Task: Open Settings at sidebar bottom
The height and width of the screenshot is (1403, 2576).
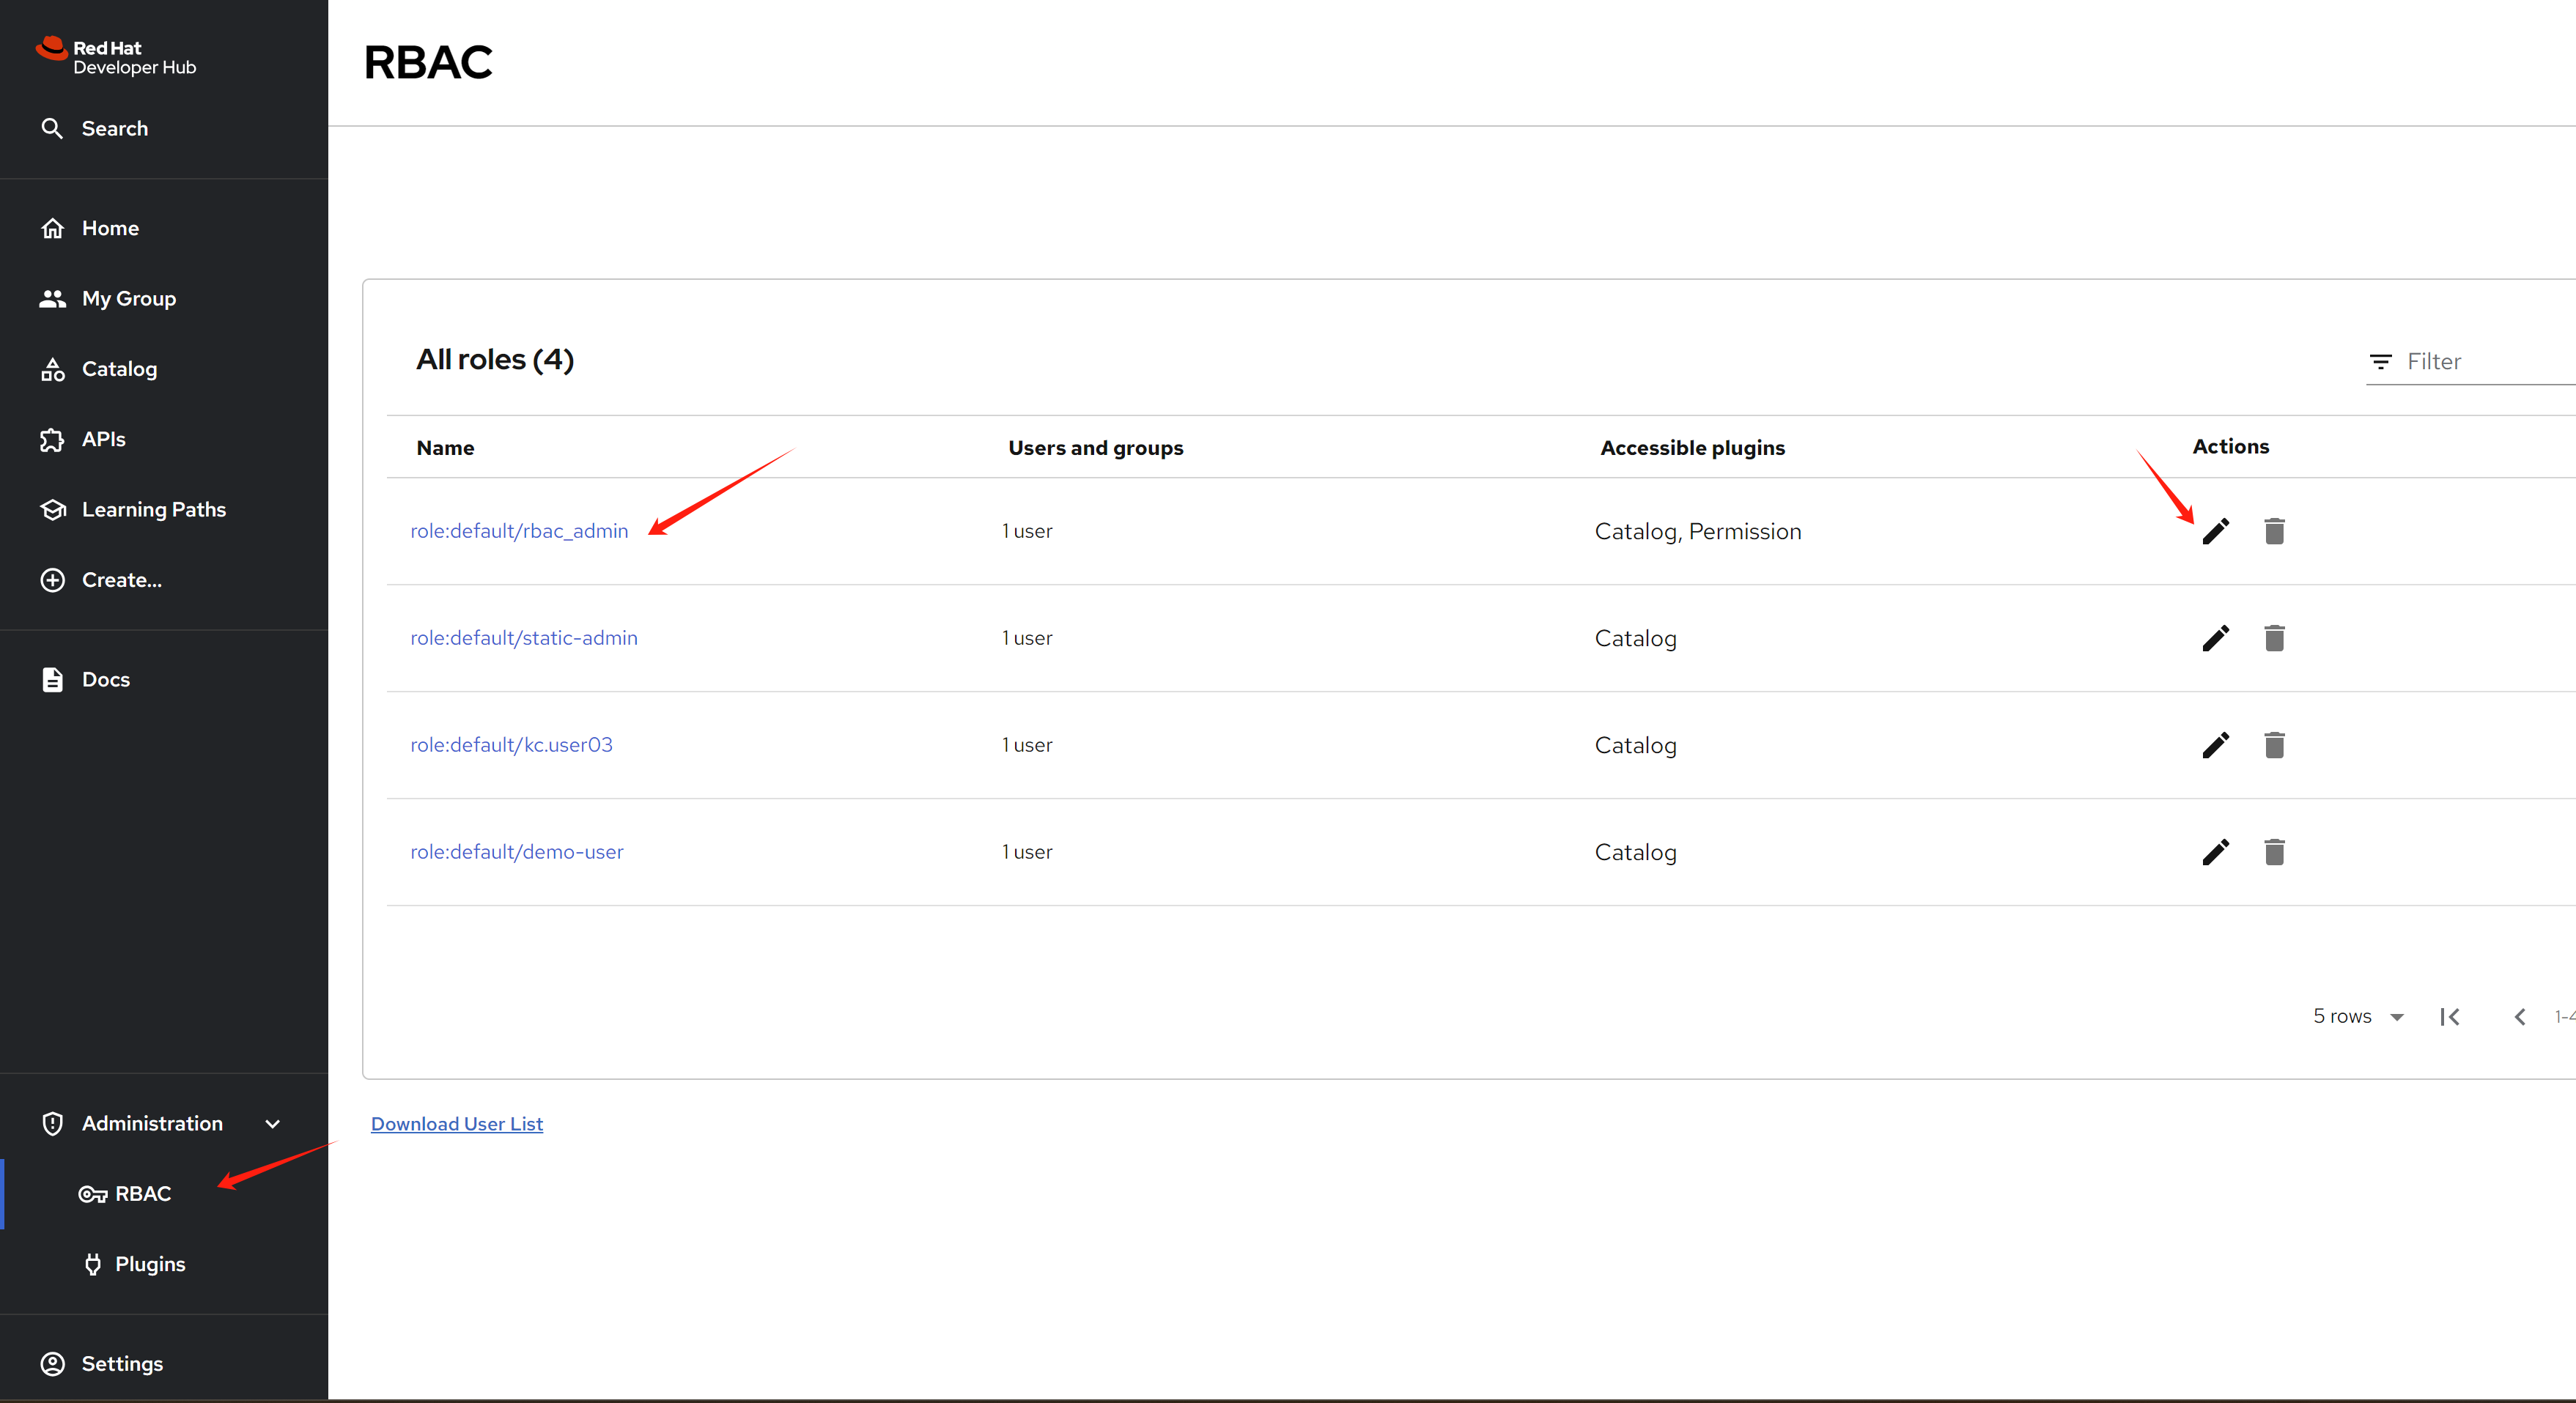Action: [121, 1364]
